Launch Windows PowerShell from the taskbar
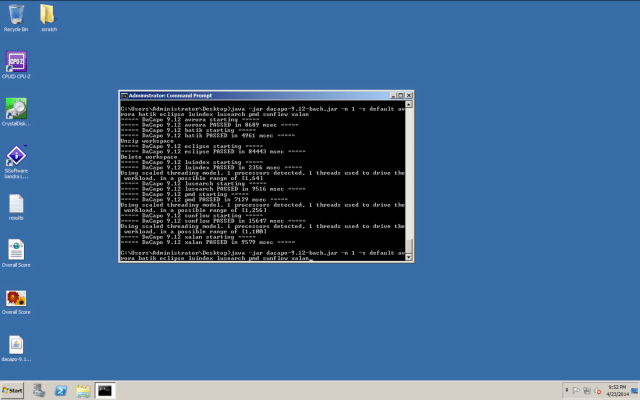Image resolution: width=640 pixels, height=400 pixels. 61,391
